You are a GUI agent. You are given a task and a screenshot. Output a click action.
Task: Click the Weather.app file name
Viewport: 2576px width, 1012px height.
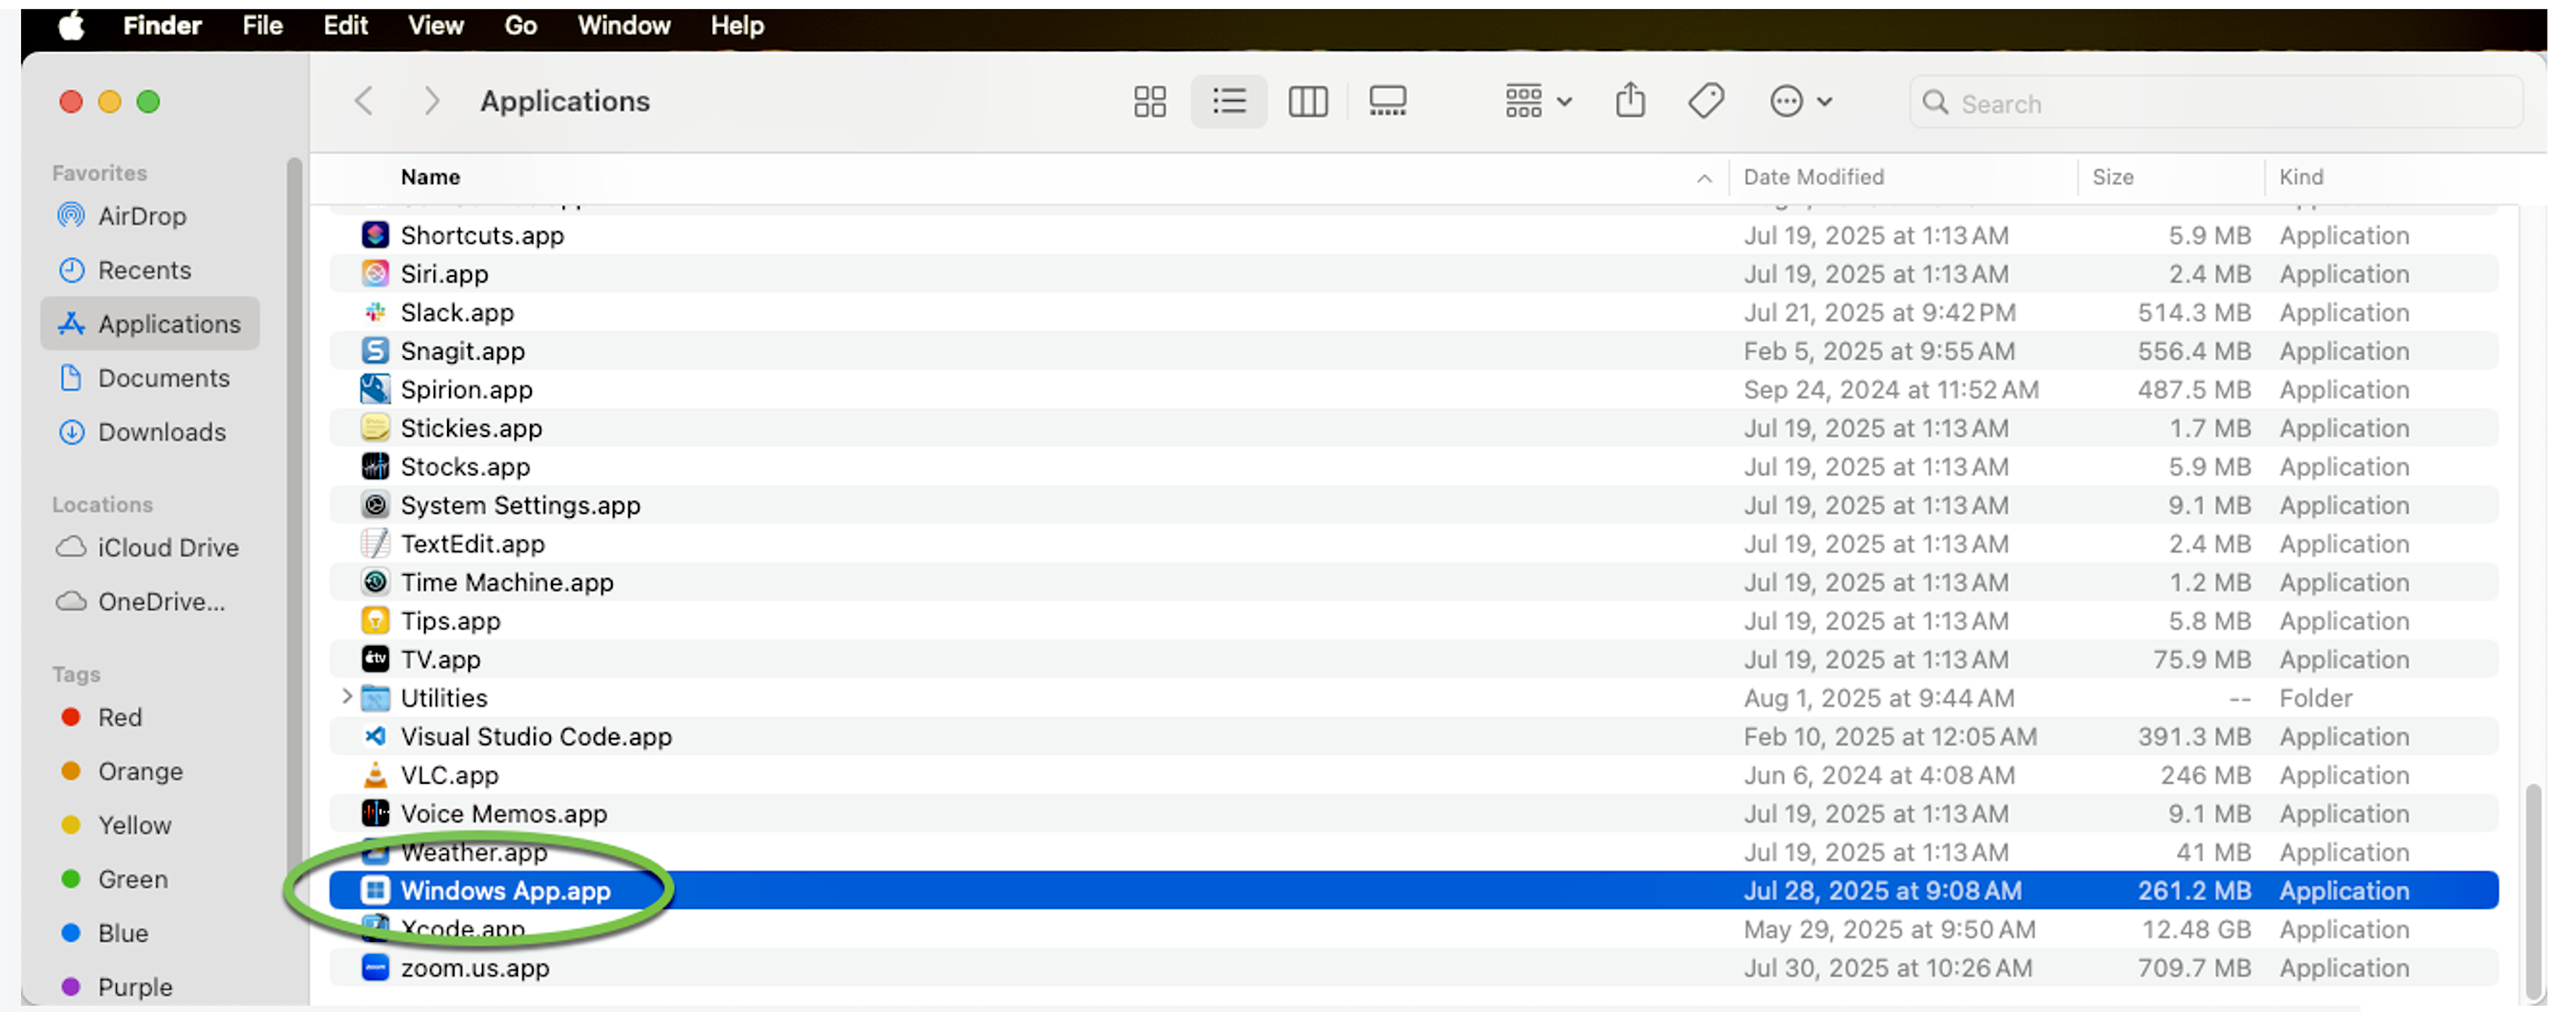click(x=474, y=852)
